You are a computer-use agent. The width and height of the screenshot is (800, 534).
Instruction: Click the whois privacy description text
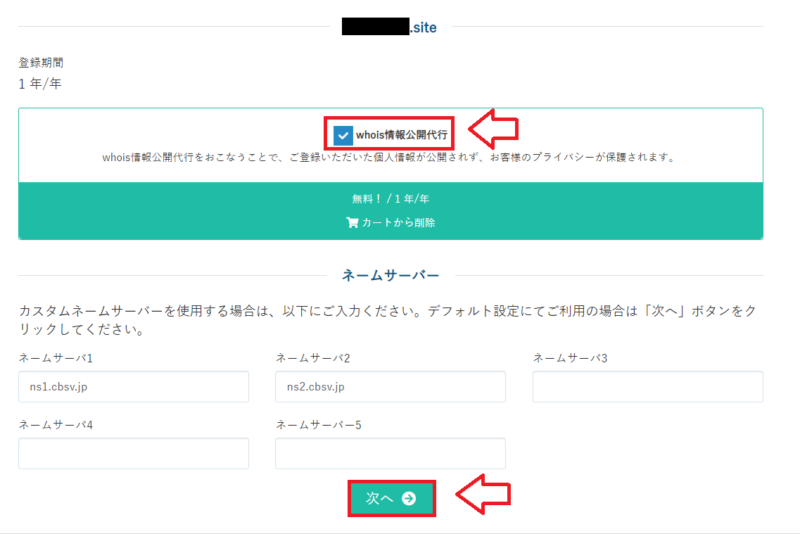[x=389, y=158]
